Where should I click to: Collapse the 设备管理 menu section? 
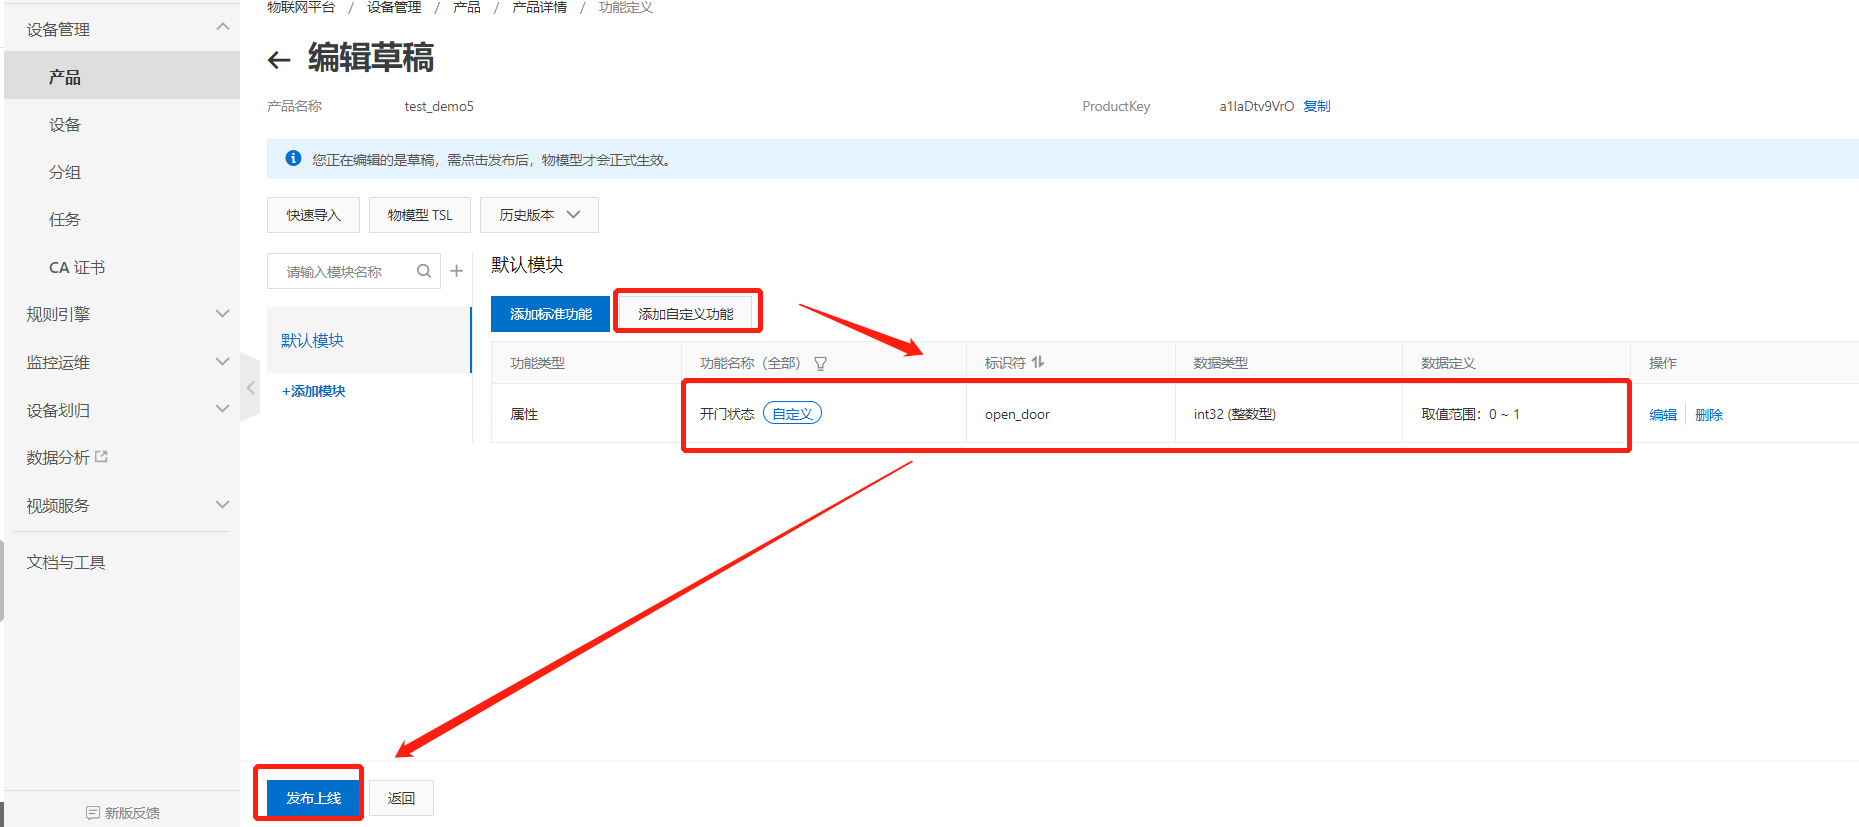(222, 27)
